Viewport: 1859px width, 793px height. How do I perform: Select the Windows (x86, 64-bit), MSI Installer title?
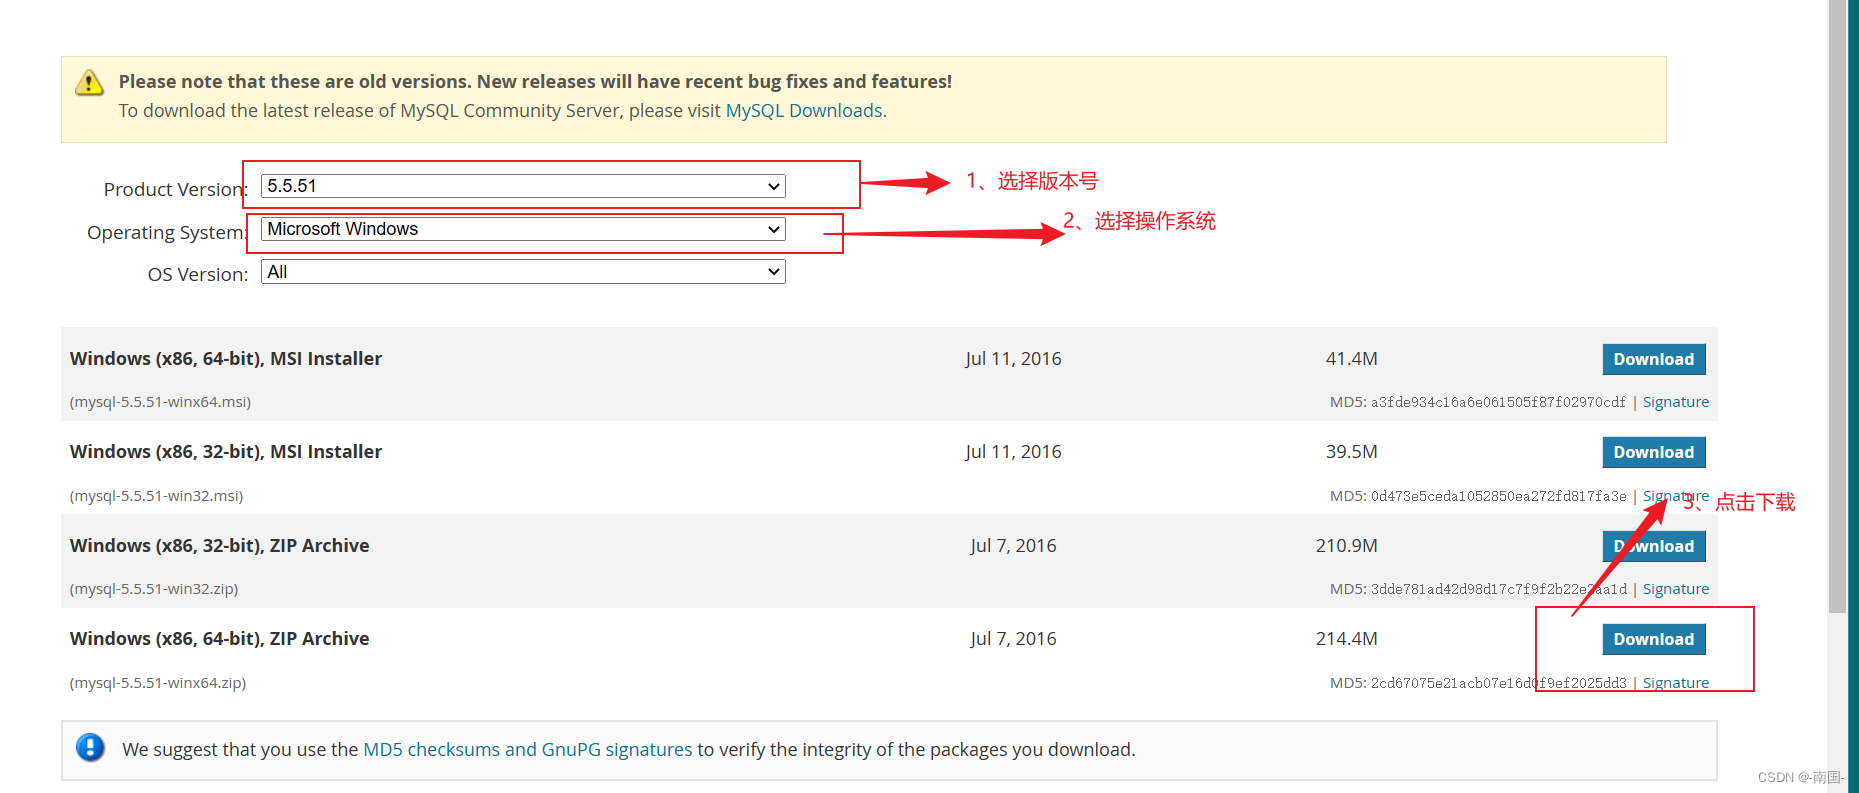tap(226, 359)
